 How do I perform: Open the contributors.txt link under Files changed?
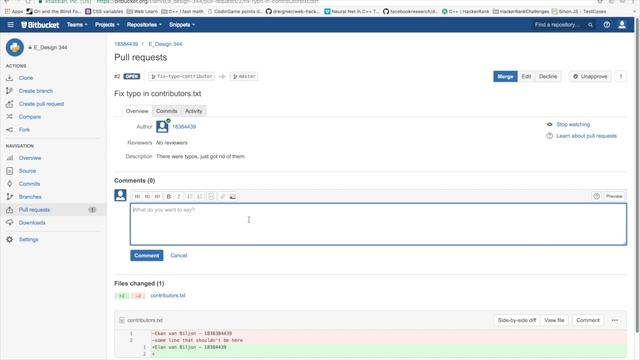(168, 296)
